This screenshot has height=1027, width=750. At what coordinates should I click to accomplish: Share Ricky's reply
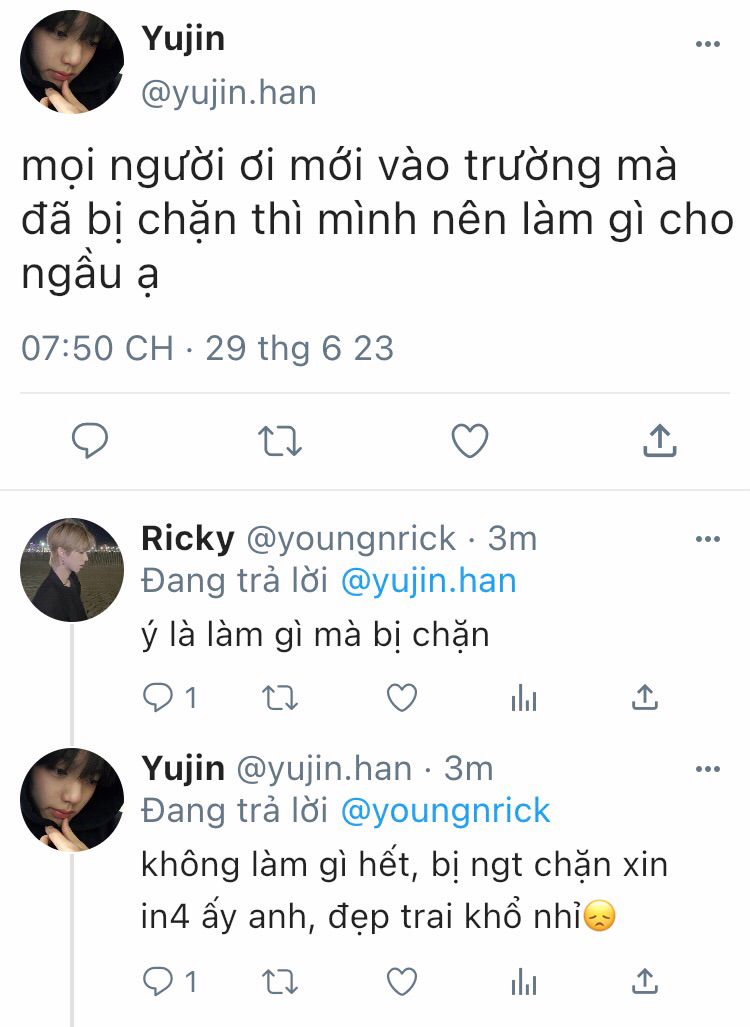tap(645, 698)
